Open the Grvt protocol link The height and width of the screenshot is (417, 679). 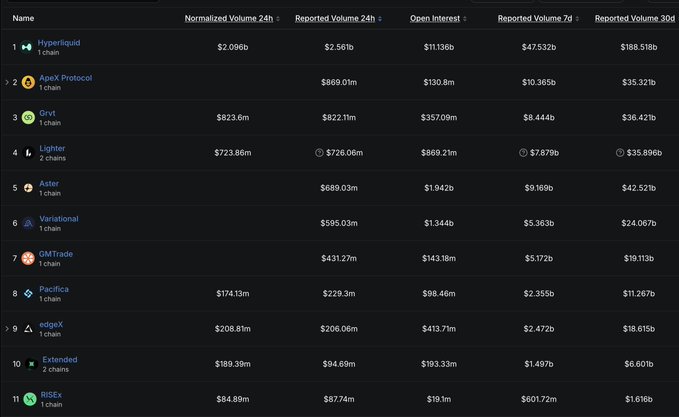point(47,113)
